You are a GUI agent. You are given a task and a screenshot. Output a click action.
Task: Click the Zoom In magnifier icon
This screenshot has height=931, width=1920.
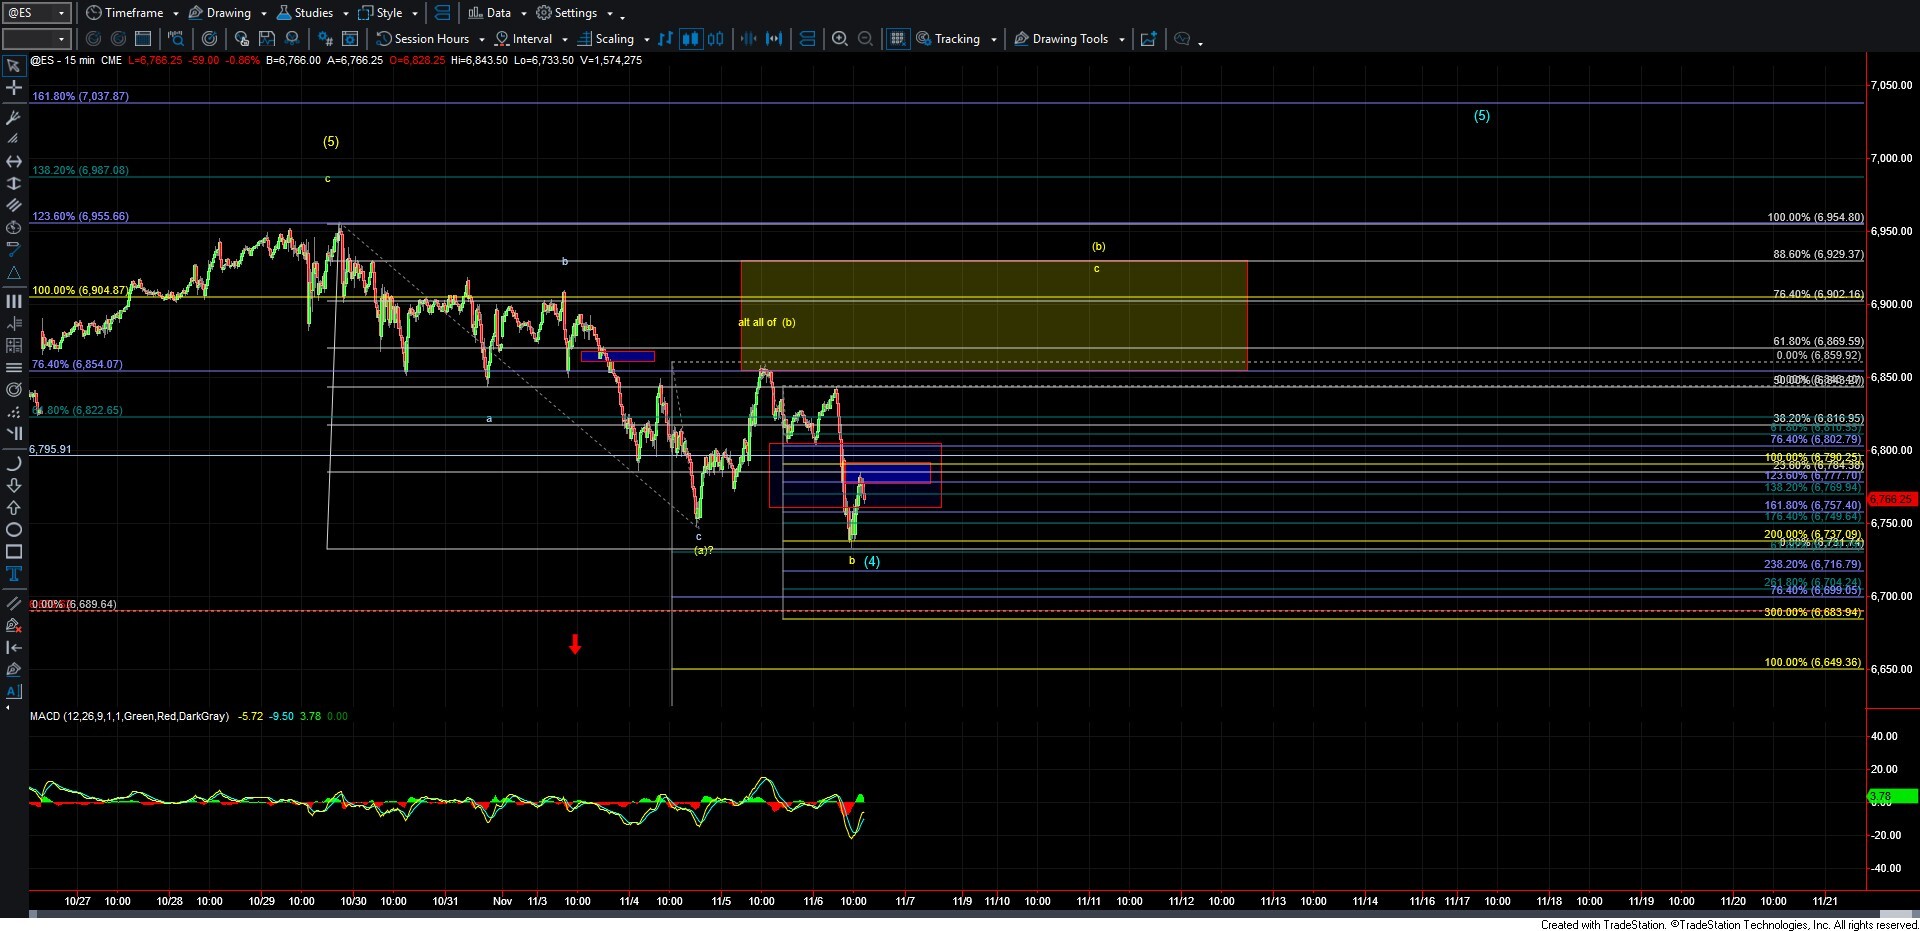(840, 39)
